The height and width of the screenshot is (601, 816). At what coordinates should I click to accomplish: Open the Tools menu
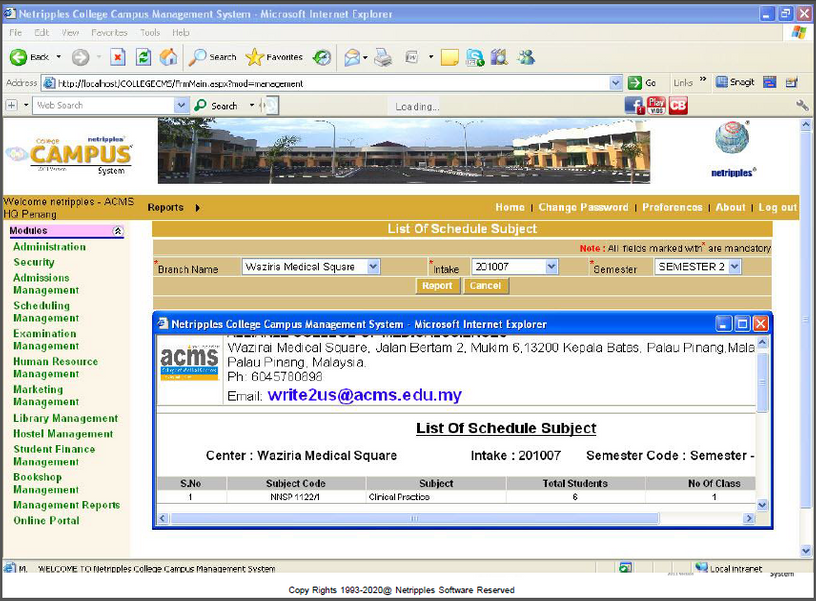point(150,33)
